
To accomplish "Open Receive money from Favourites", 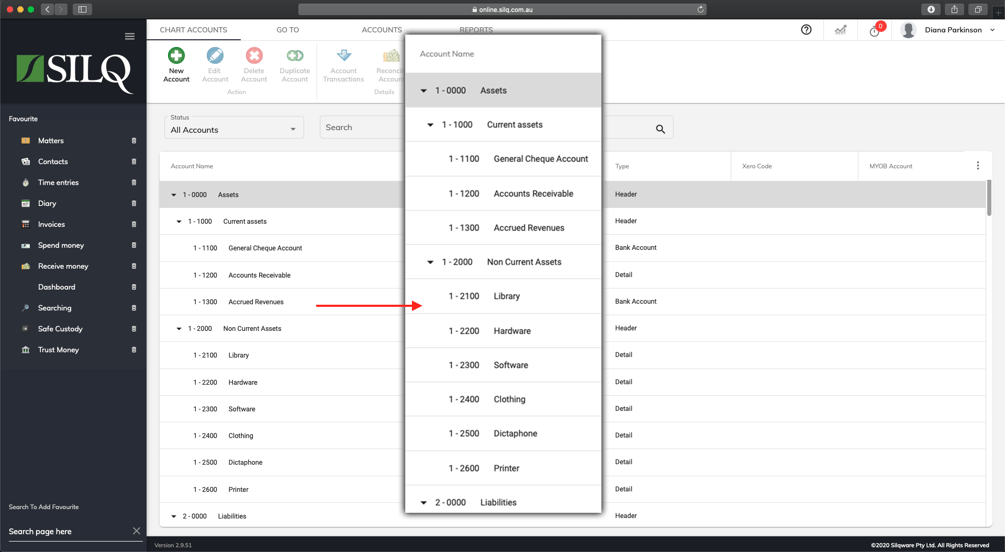I will tap(63, 266).
